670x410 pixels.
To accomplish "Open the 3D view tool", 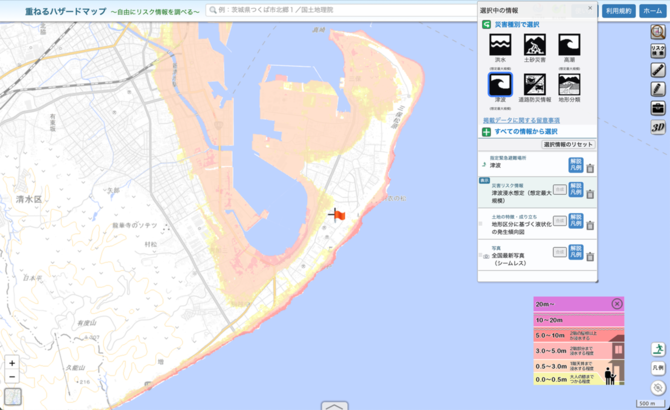I will (x=658, y=127).
